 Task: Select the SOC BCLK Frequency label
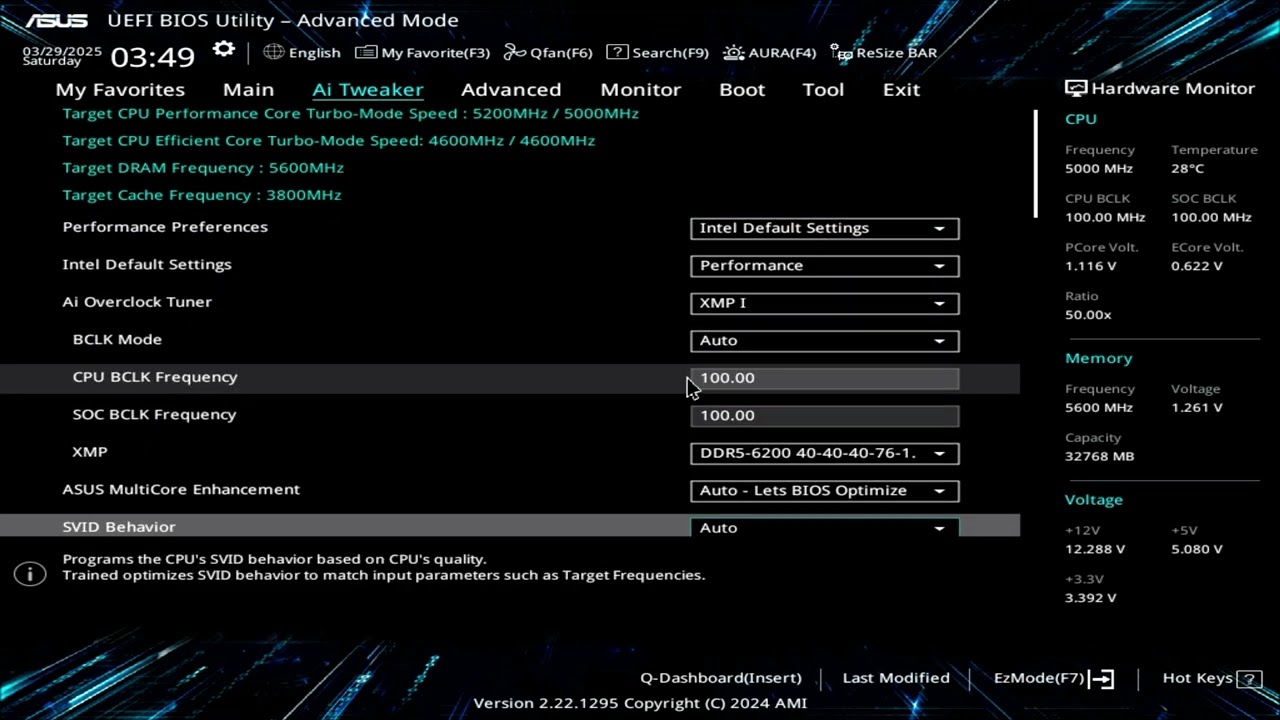tap(154, 414)
